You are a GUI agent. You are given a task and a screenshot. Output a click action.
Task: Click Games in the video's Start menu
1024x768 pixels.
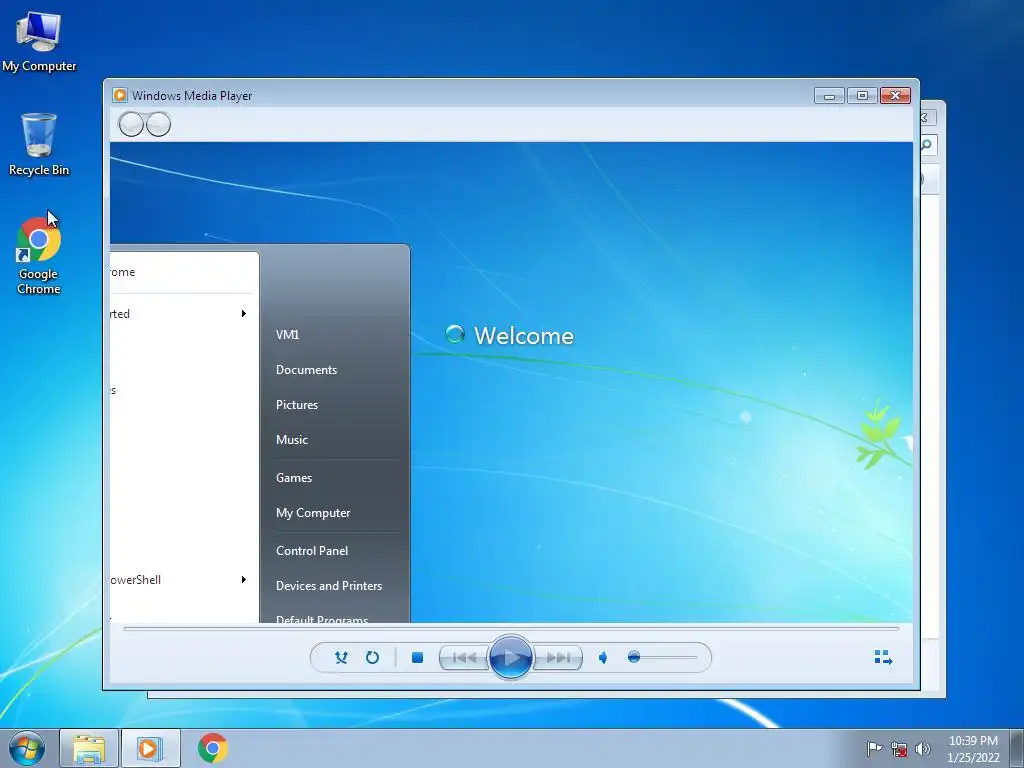(x=294, y=477)
